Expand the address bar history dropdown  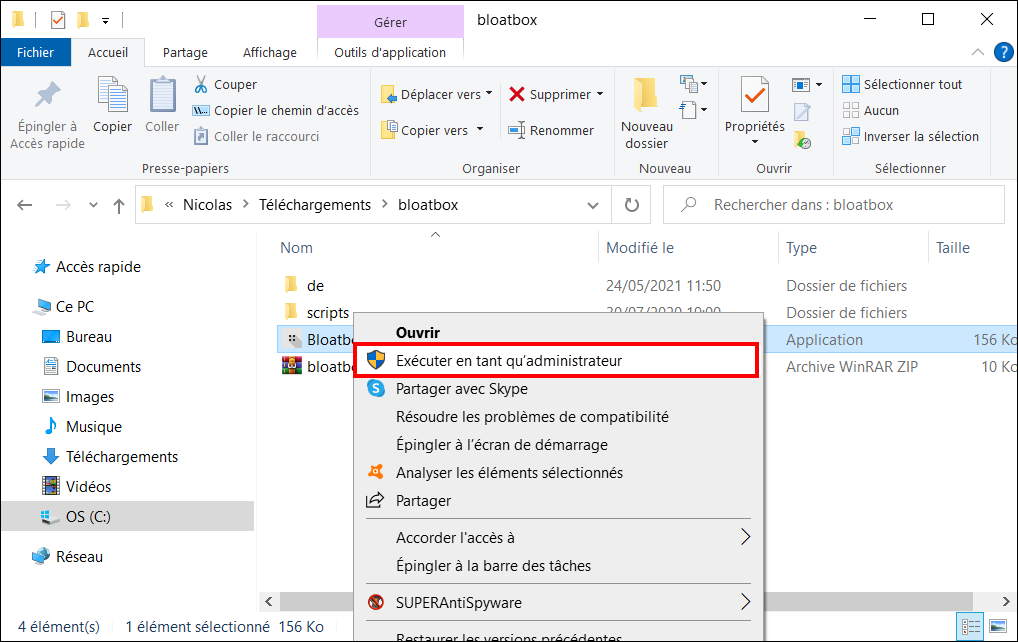point(593,205)
